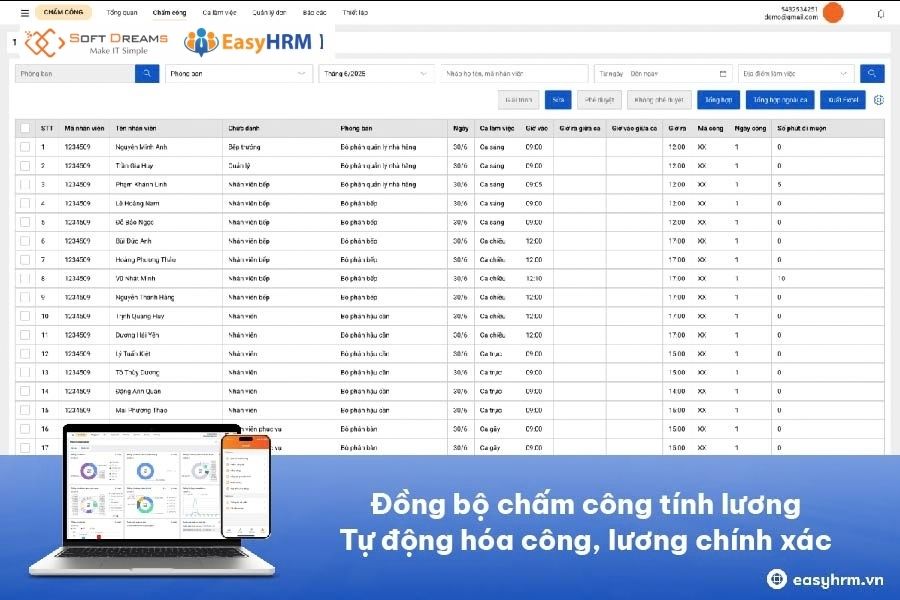Click account email demo@gmail.com
The width and height of the screenshot is (900, 600).
[x=791, y=17]
